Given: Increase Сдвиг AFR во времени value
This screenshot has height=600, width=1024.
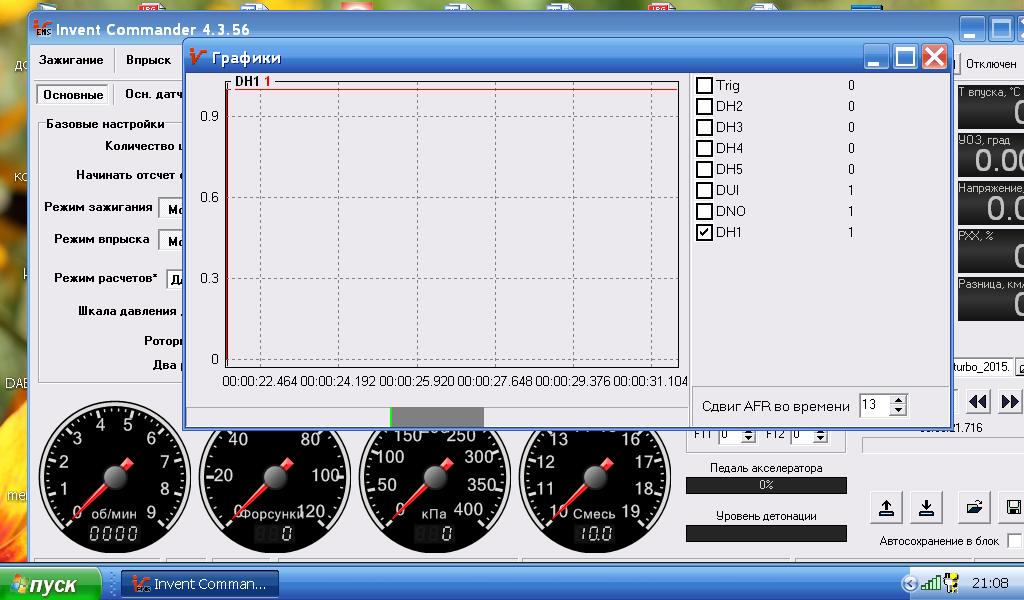Looking at the screenshot, I should coord(899,400).
